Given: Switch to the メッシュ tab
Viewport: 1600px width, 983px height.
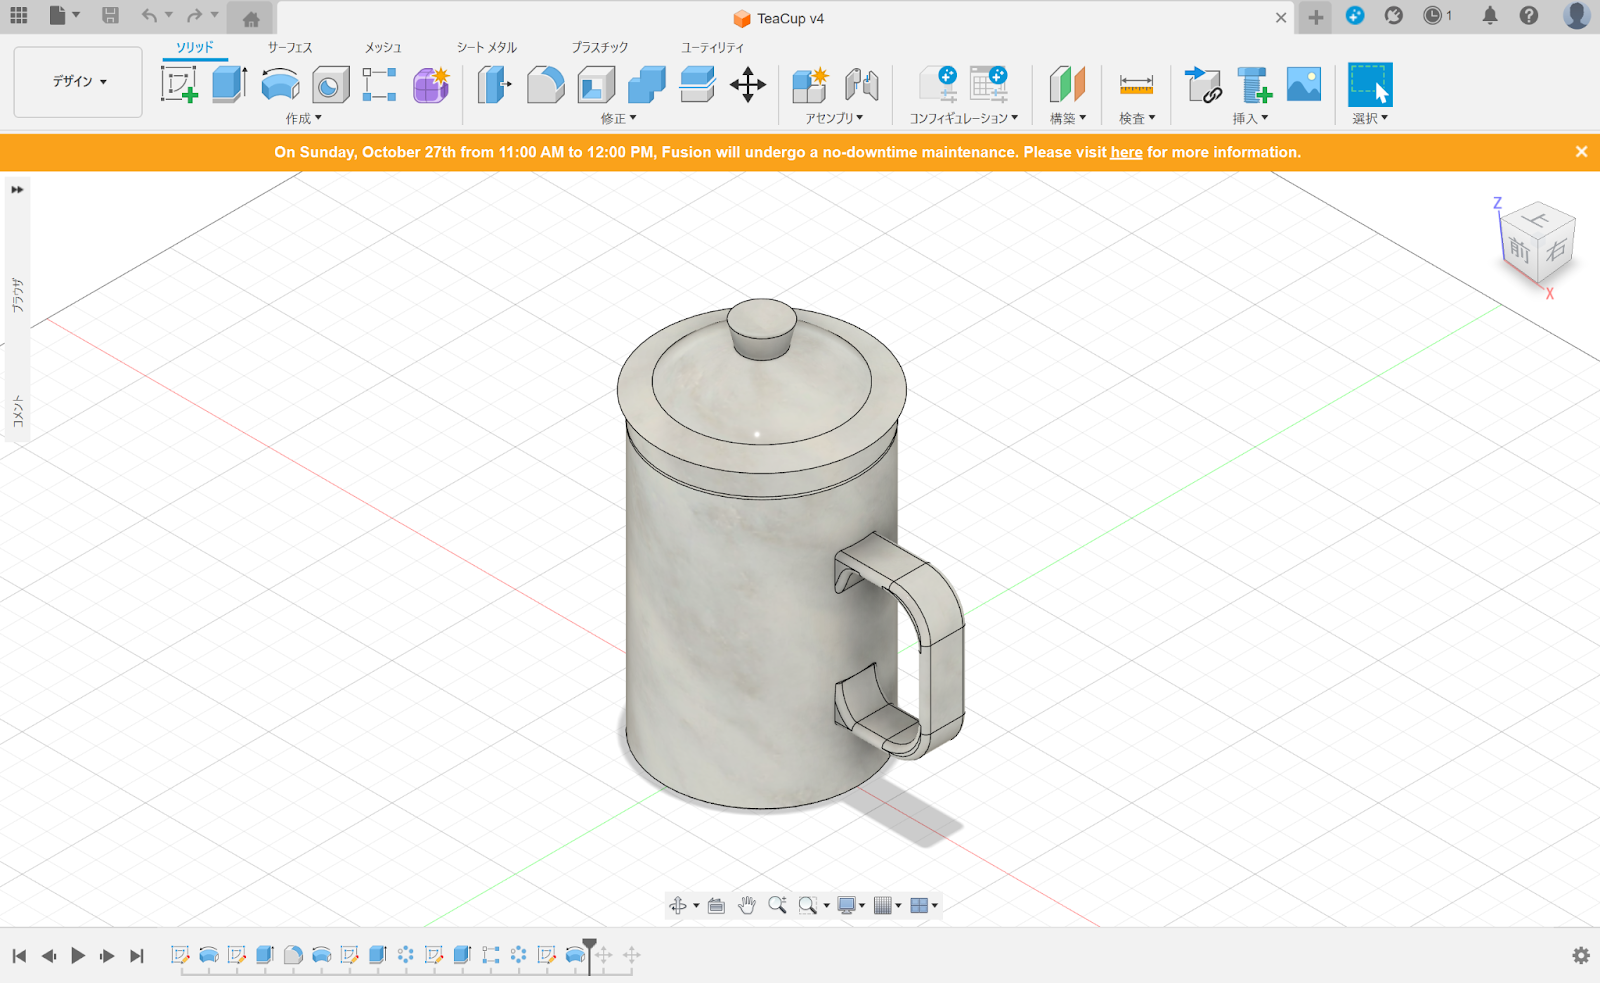Looking at the screenshot, I should (383, 47).
